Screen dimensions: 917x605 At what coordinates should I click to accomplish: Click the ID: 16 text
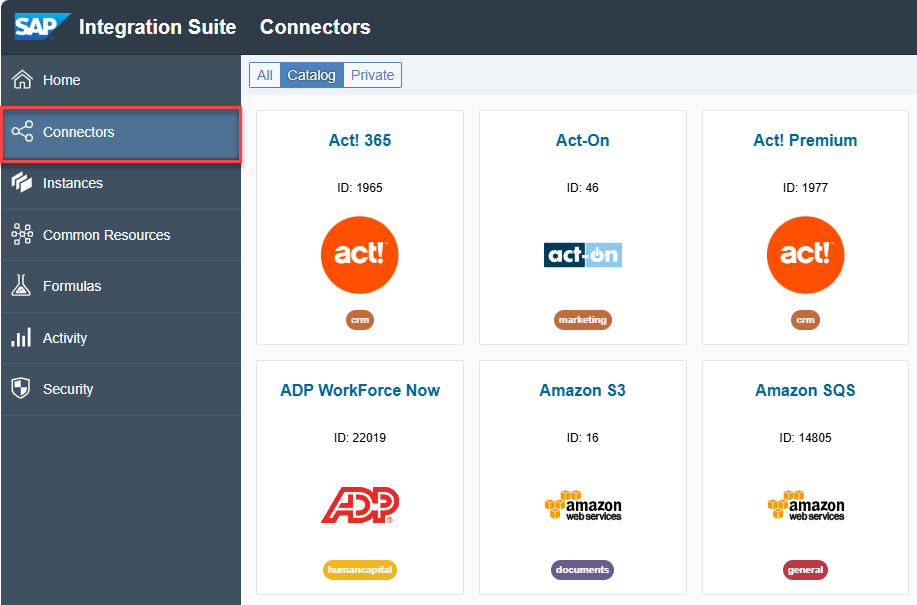click(x=582, y=438)
